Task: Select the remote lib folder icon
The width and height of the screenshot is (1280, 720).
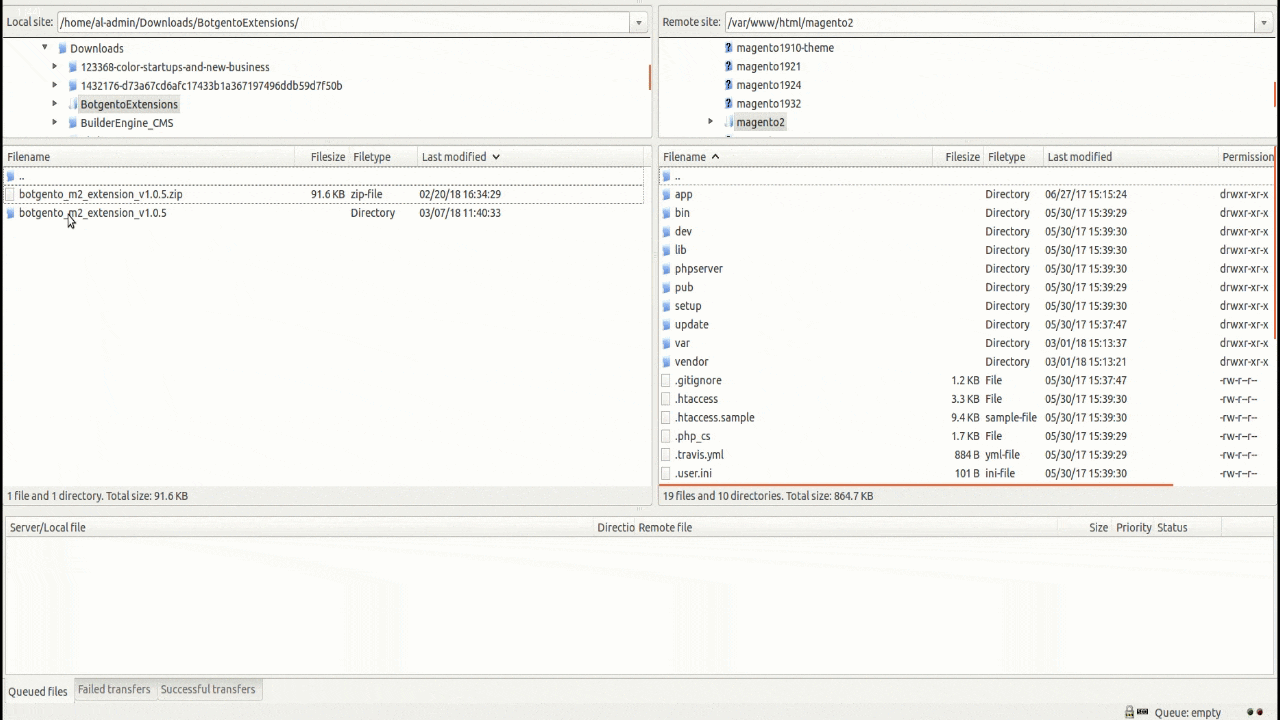Action: pos(666,250)
